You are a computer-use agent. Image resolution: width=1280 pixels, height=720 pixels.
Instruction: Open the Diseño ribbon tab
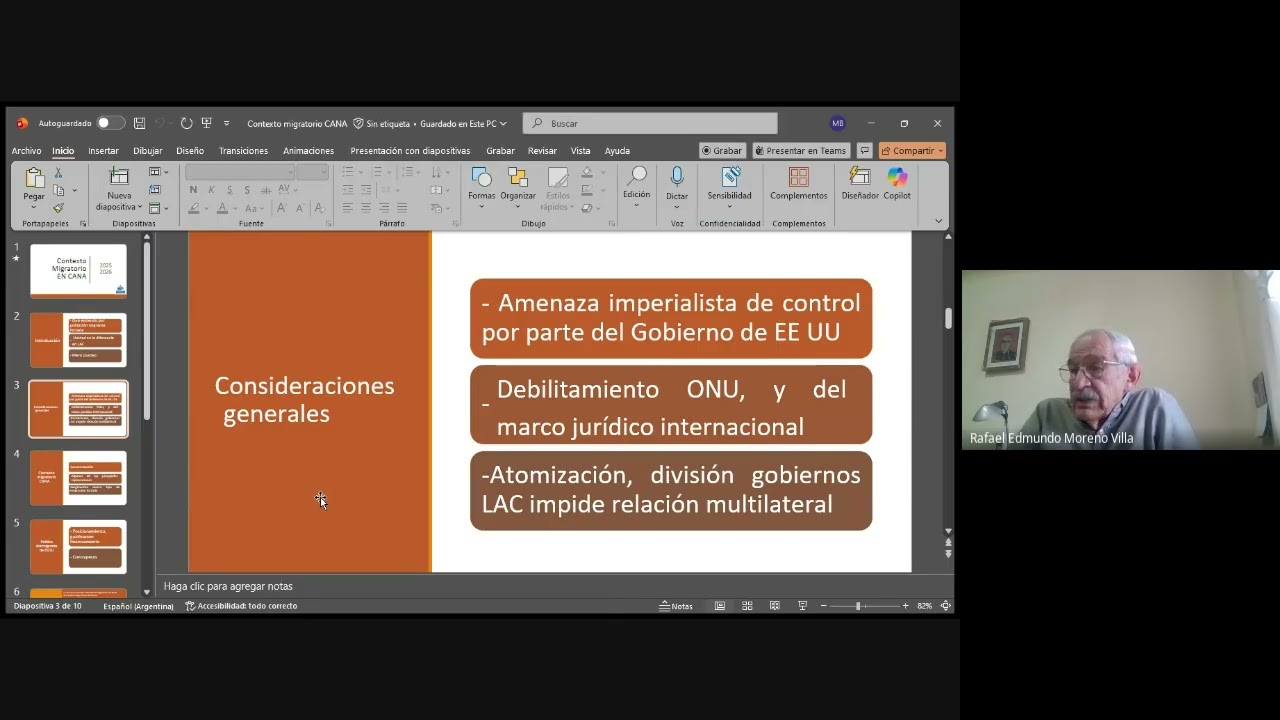click(x=190, y=151)
